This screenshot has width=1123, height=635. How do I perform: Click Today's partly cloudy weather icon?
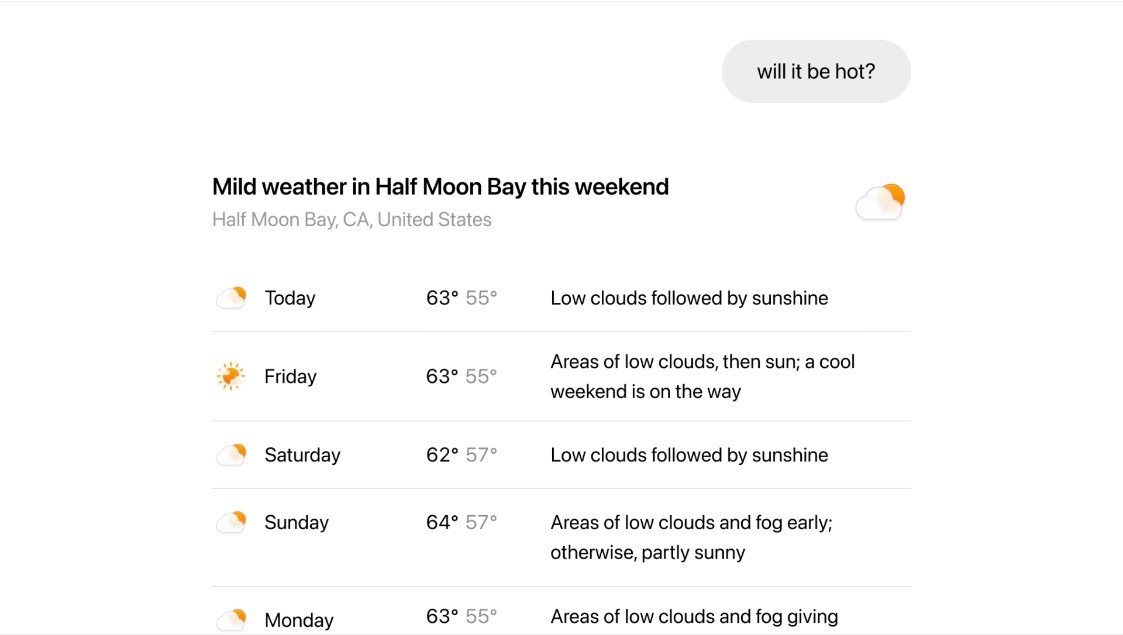(231, 298)
